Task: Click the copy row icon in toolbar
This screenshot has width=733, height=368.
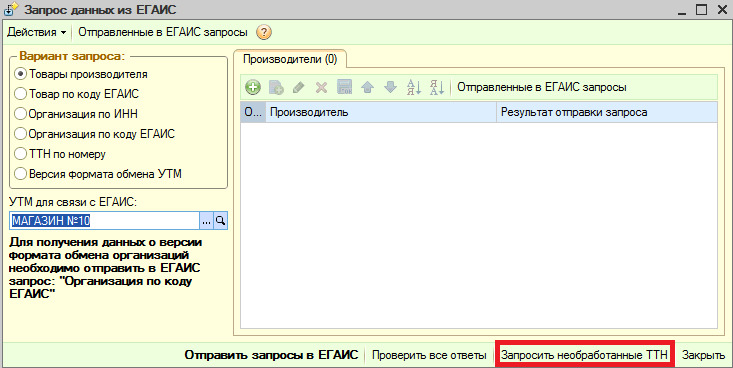Action: [x=276, y=87]
